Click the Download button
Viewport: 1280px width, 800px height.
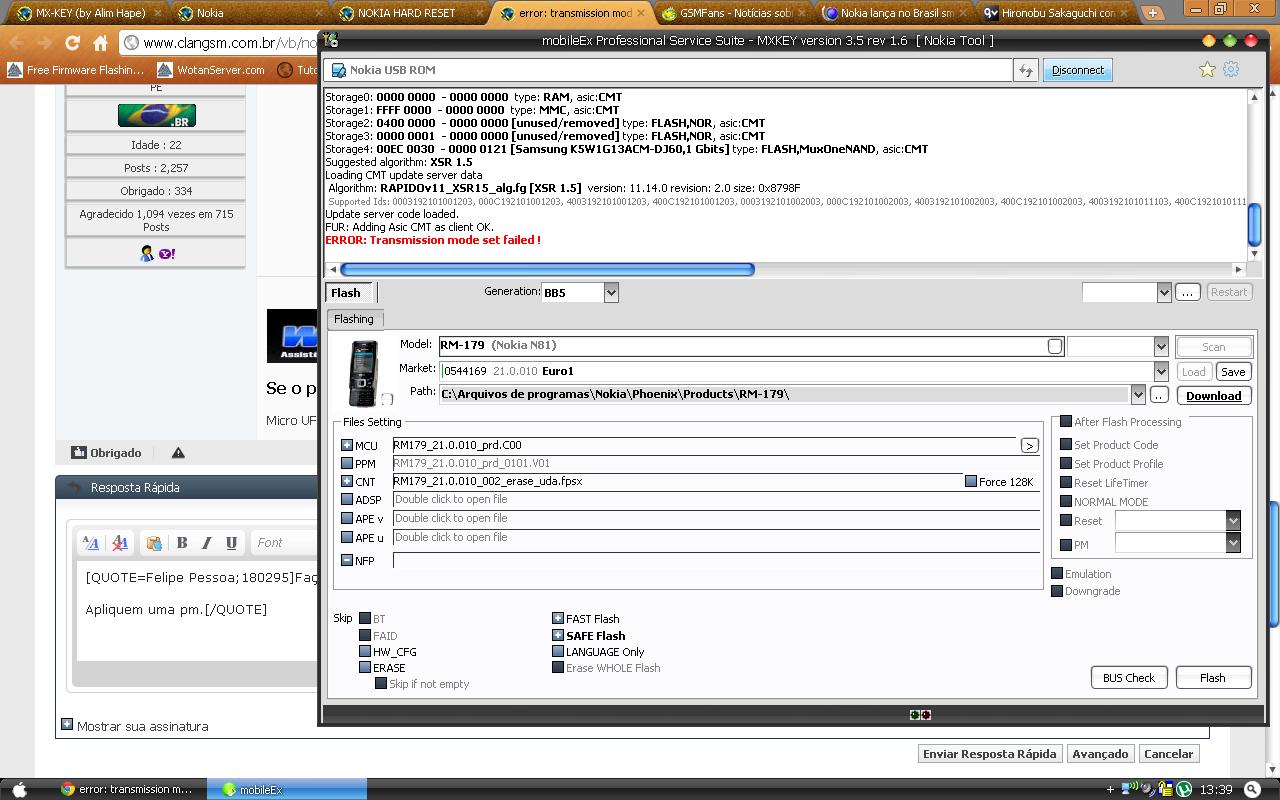pyautogui.click(x=1213, y=396)
